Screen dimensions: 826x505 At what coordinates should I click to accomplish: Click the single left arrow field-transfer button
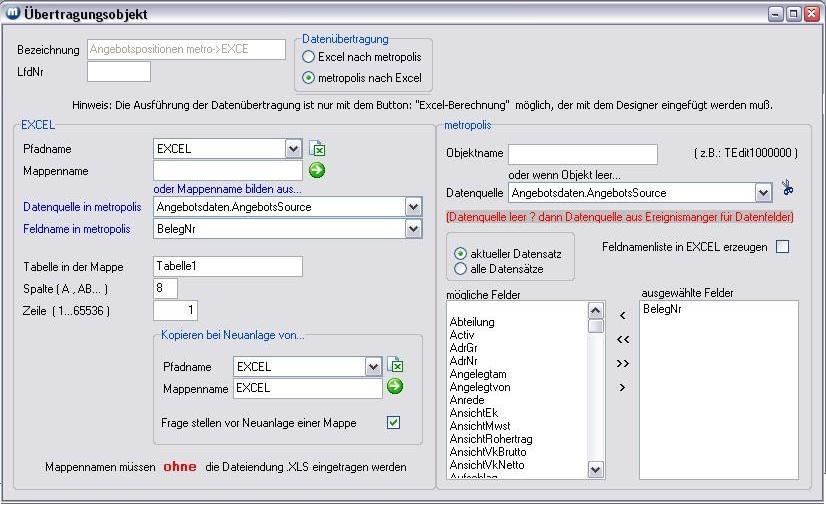click(x=622, y=315)
